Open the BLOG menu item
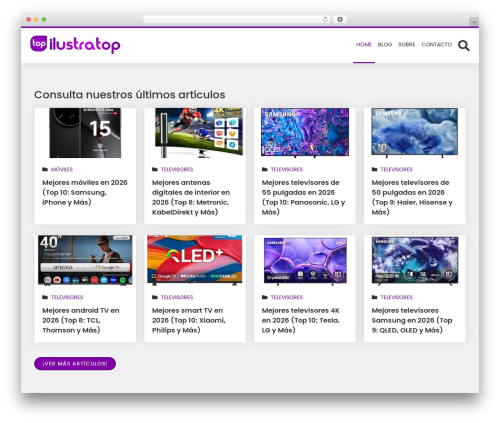This screenshot has height=423, width=500. click(x=385, y=44)
